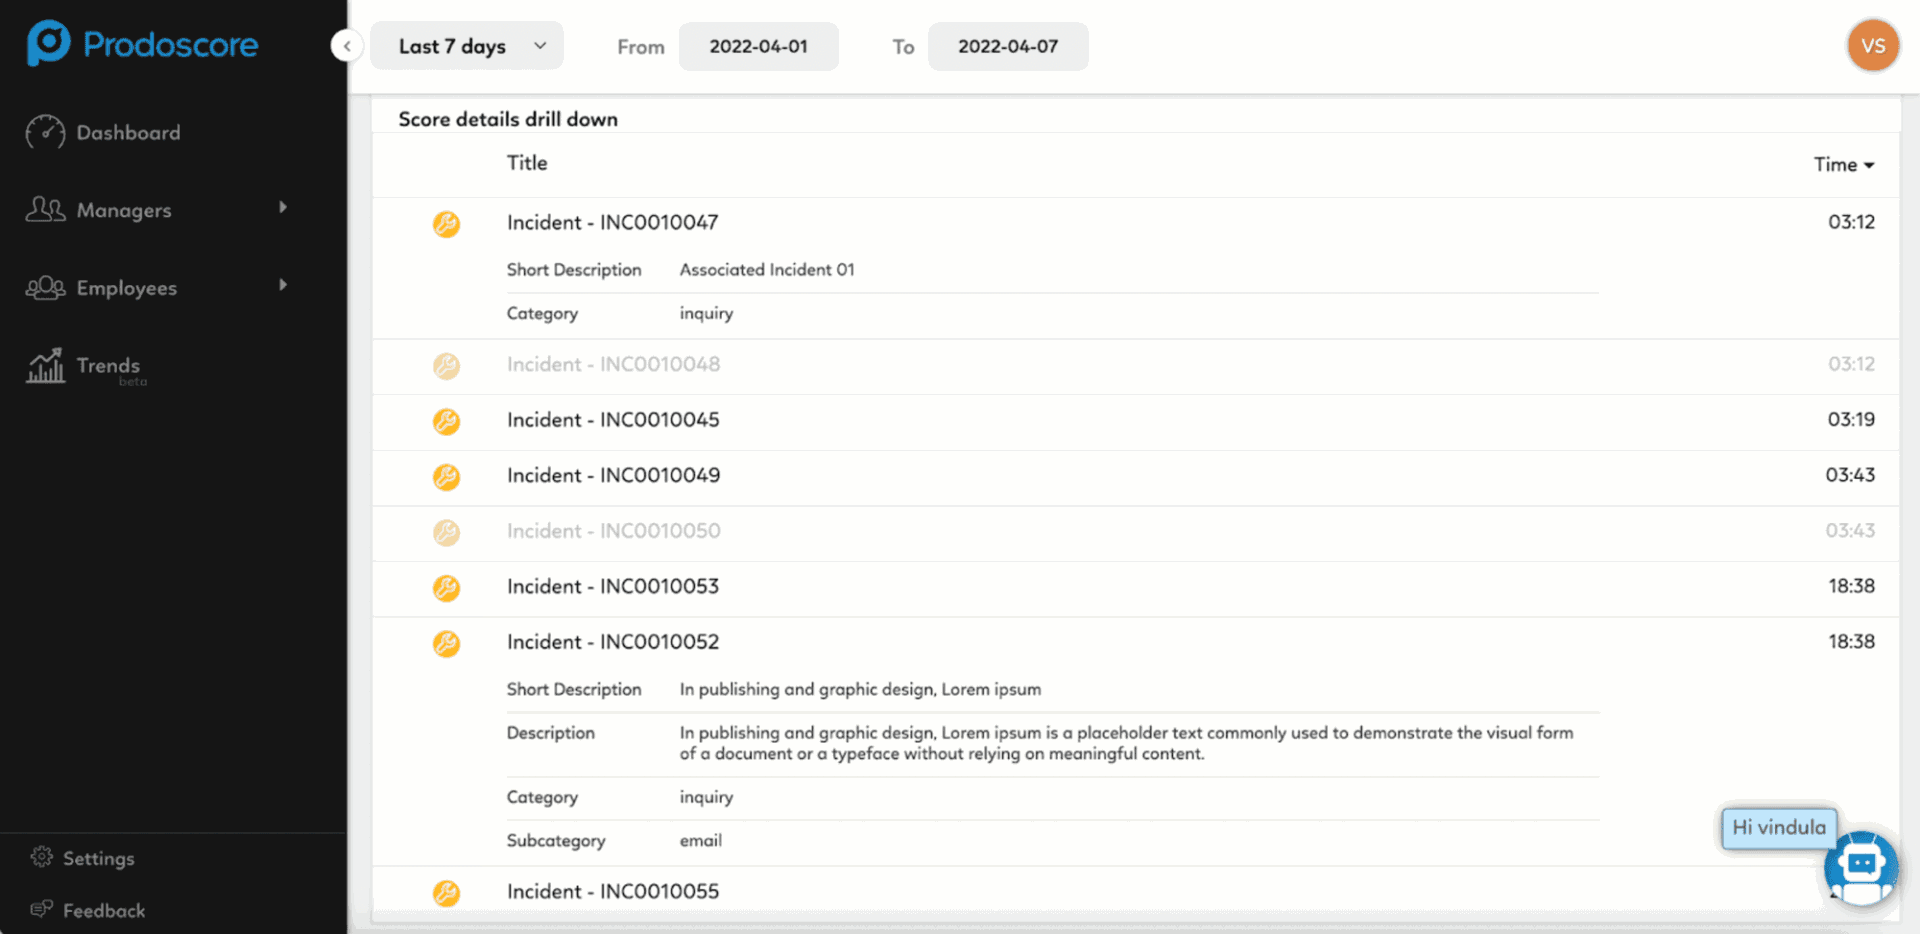Click the icon for Incident INC0010053
The image size is (1920, 934).
446,588
